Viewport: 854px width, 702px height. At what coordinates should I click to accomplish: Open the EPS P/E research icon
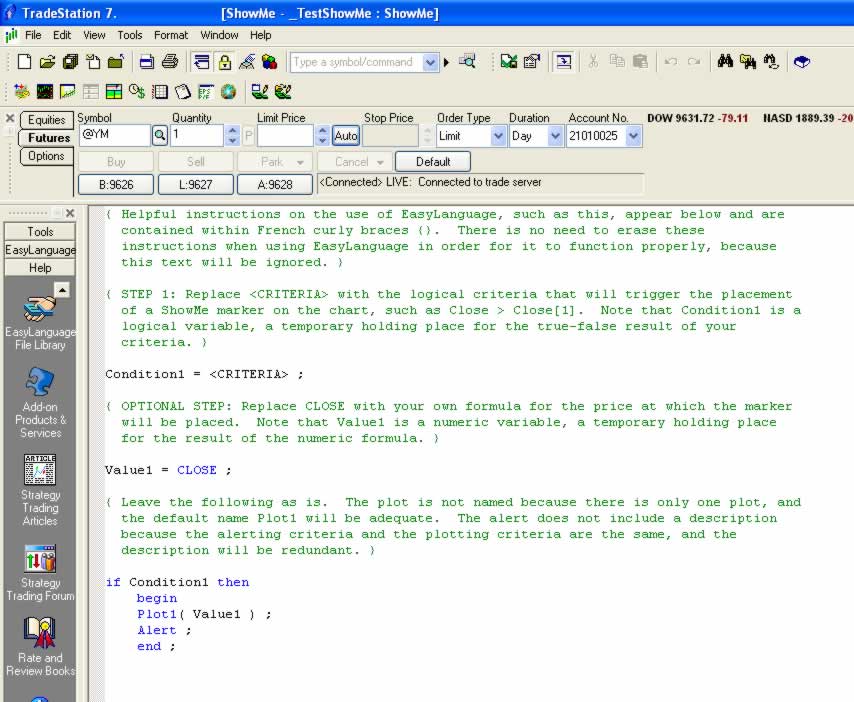coord(206,91)
